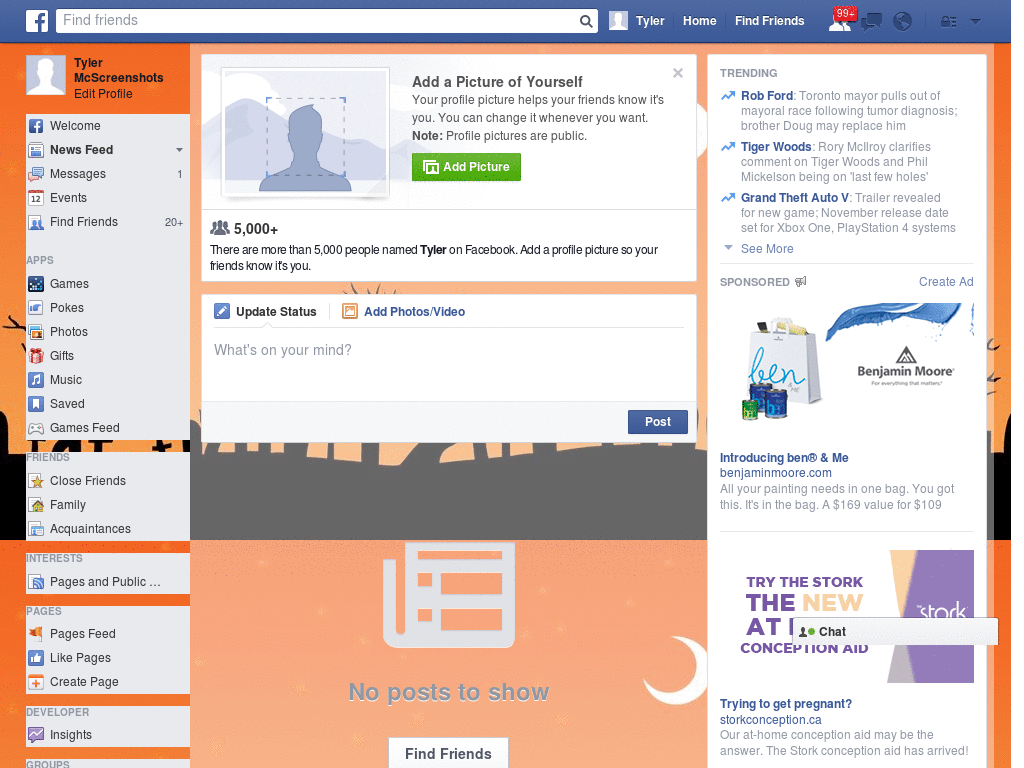Click the News Feed sidebar icon

(36, 150)
